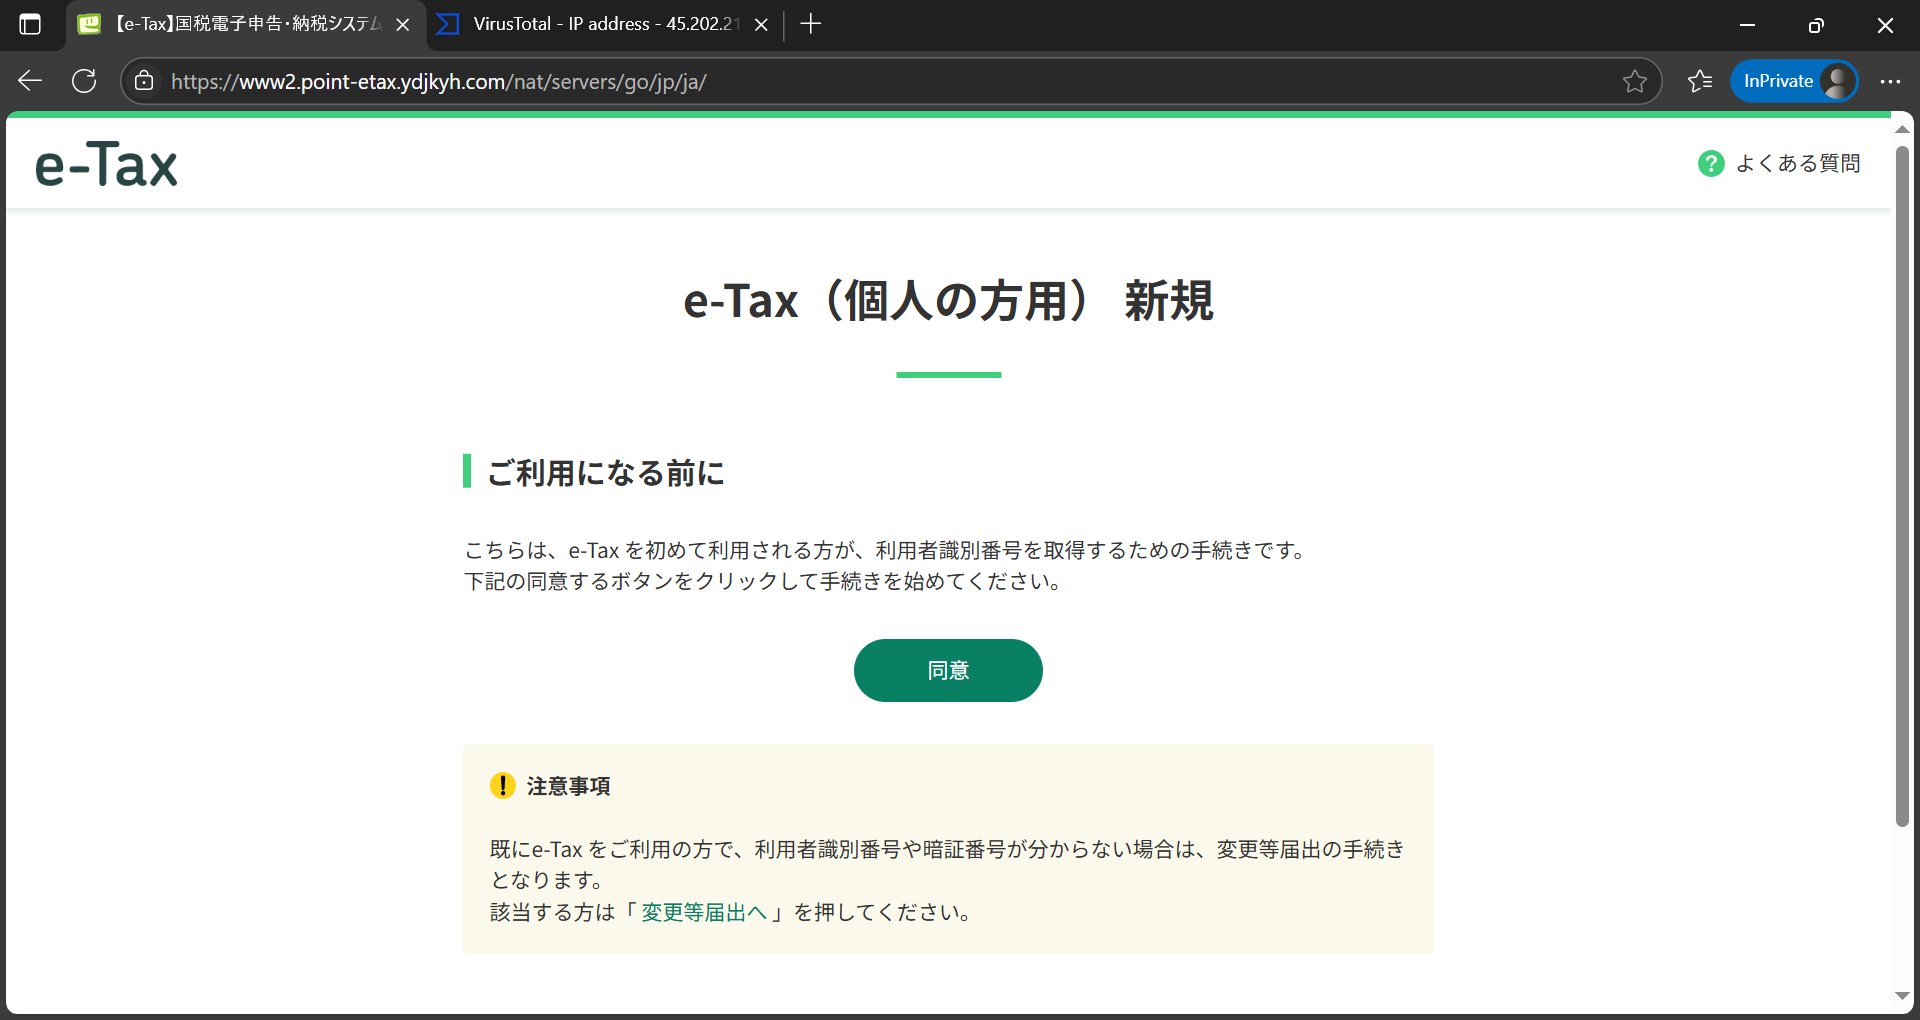View site information lock icon

tap(144, 81)
